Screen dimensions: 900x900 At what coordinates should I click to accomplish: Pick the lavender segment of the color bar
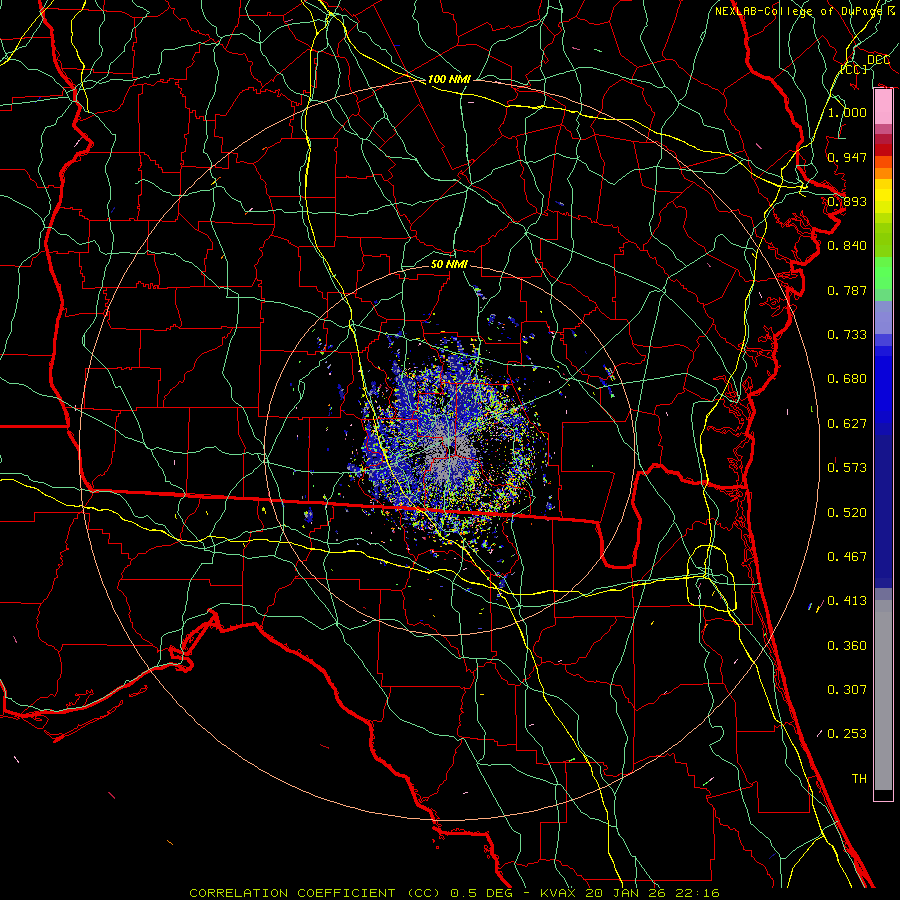[883, 318]
